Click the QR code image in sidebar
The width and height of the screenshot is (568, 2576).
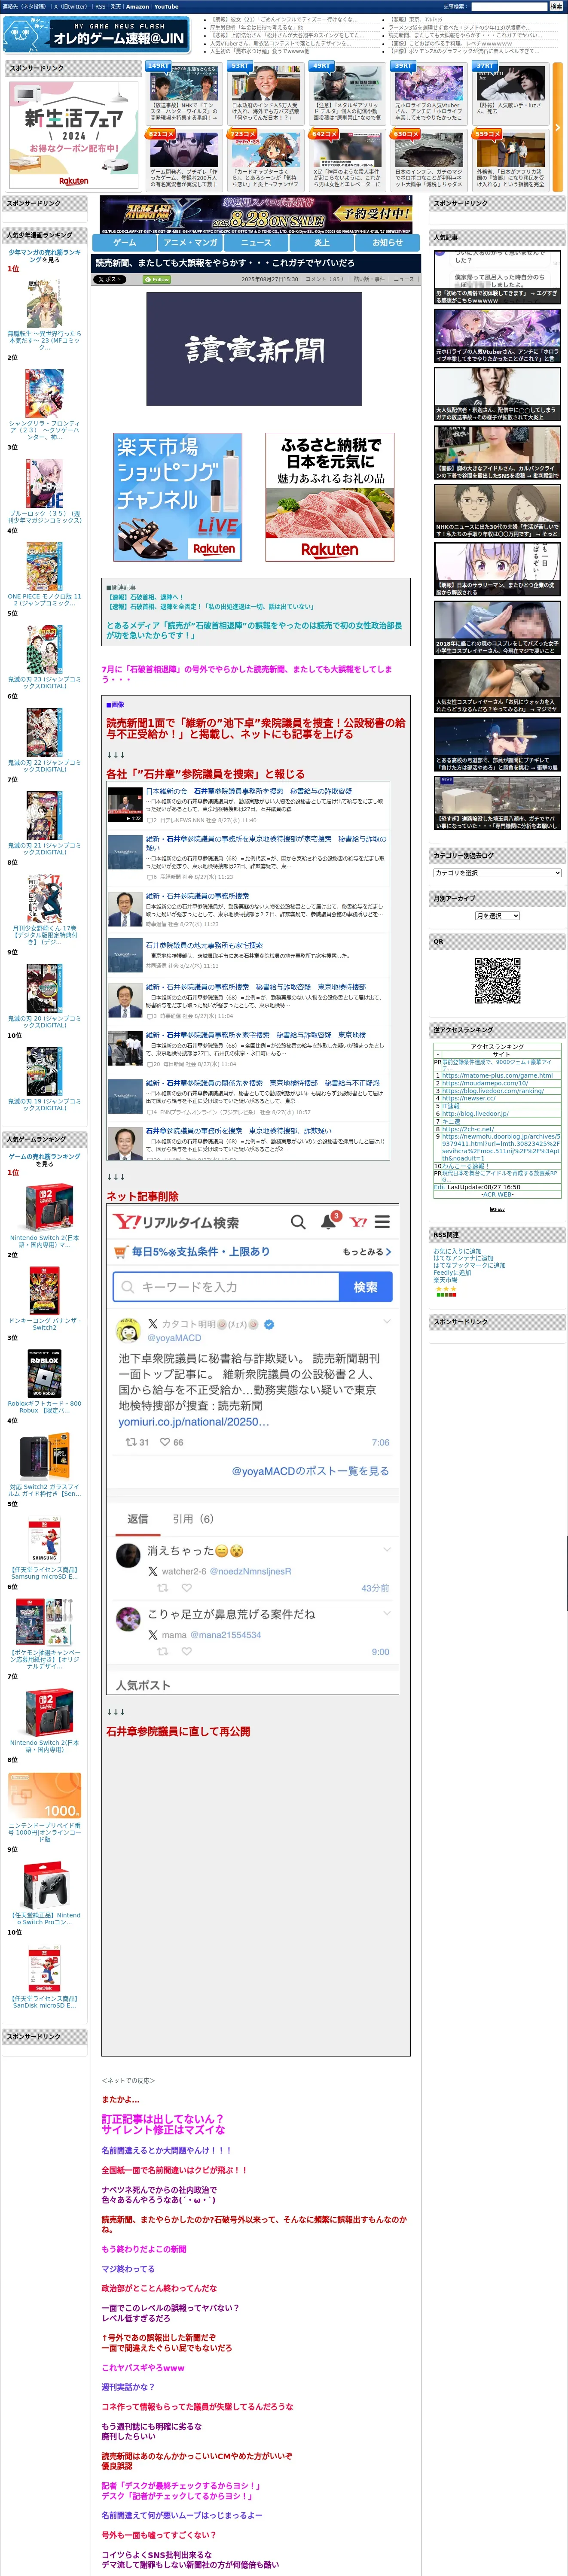pos(497,982)
